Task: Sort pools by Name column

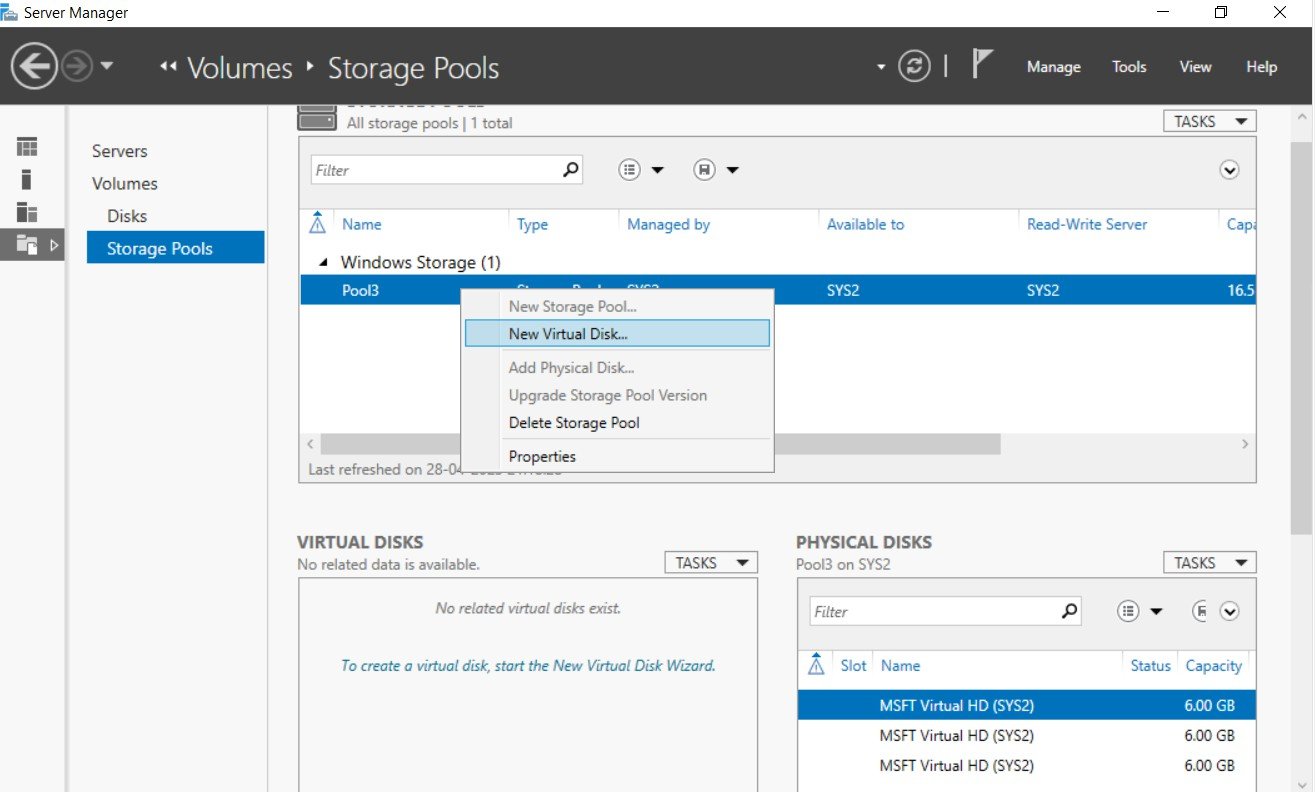Action: (361, 224)
